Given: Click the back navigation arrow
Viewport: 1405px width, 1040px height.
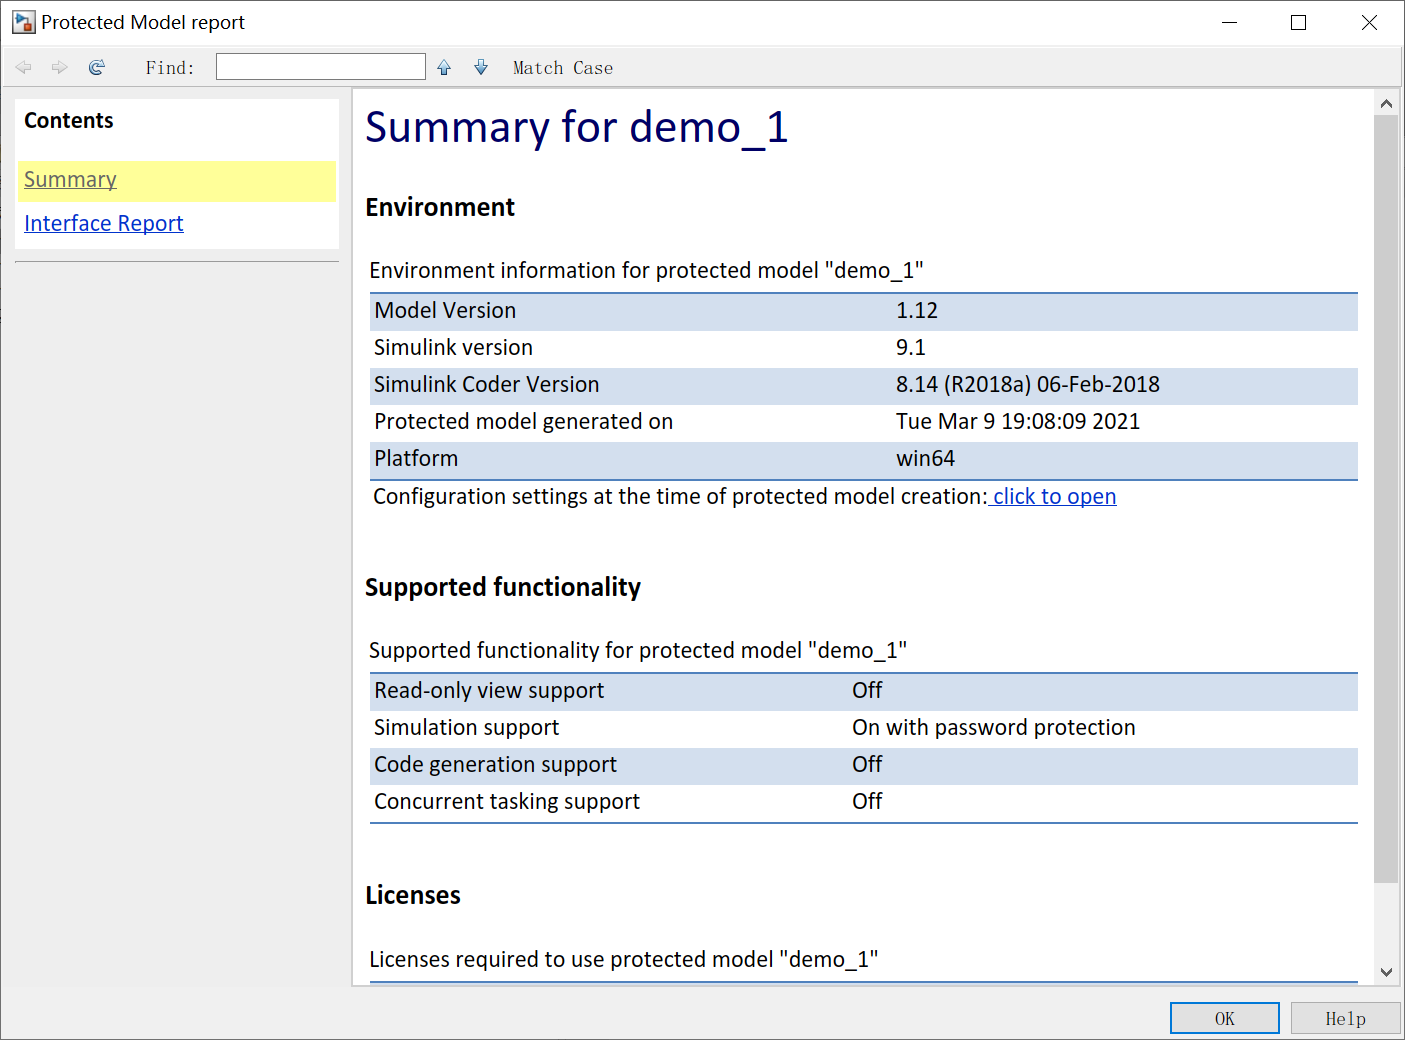Looking at the screenshot, I should tap(24, 67).
